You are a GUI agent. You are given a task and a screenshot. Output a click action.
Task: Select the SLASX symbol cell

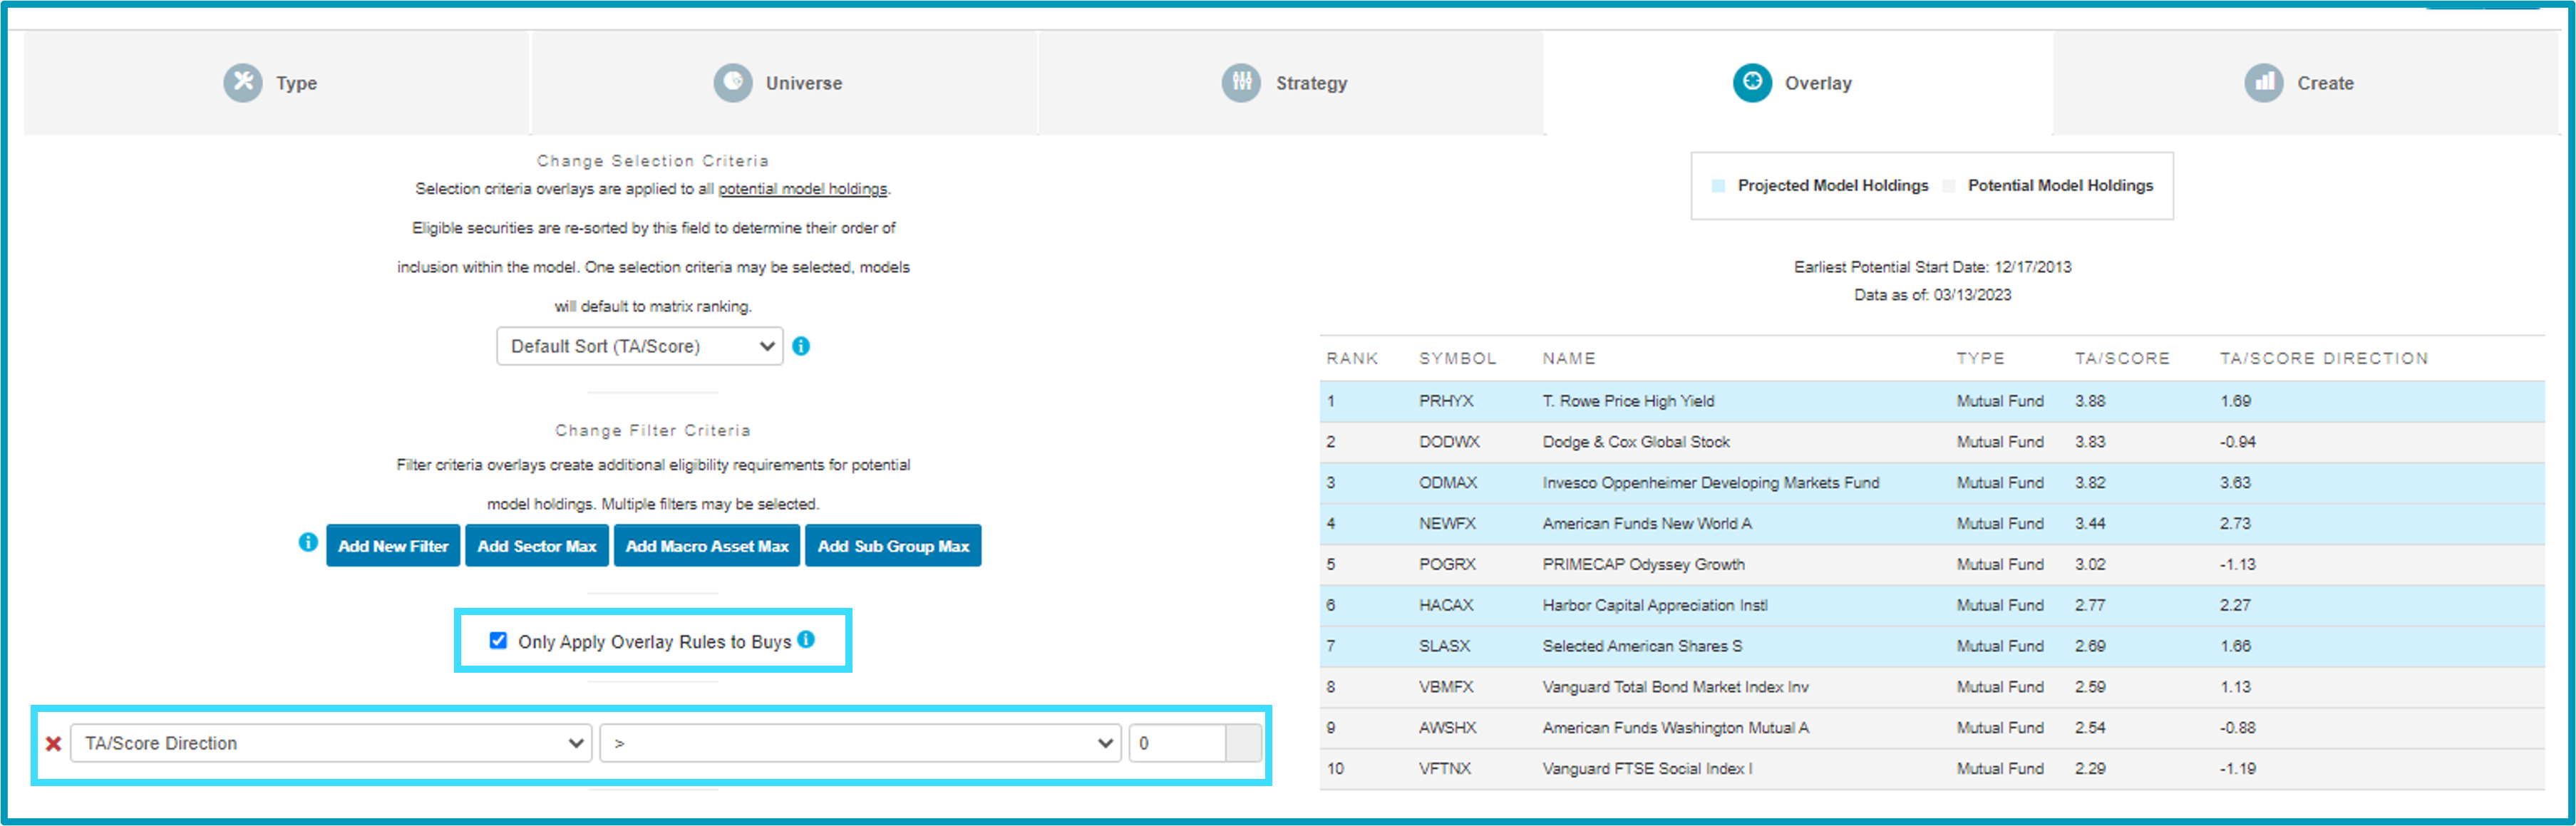tap(1444, 647)
